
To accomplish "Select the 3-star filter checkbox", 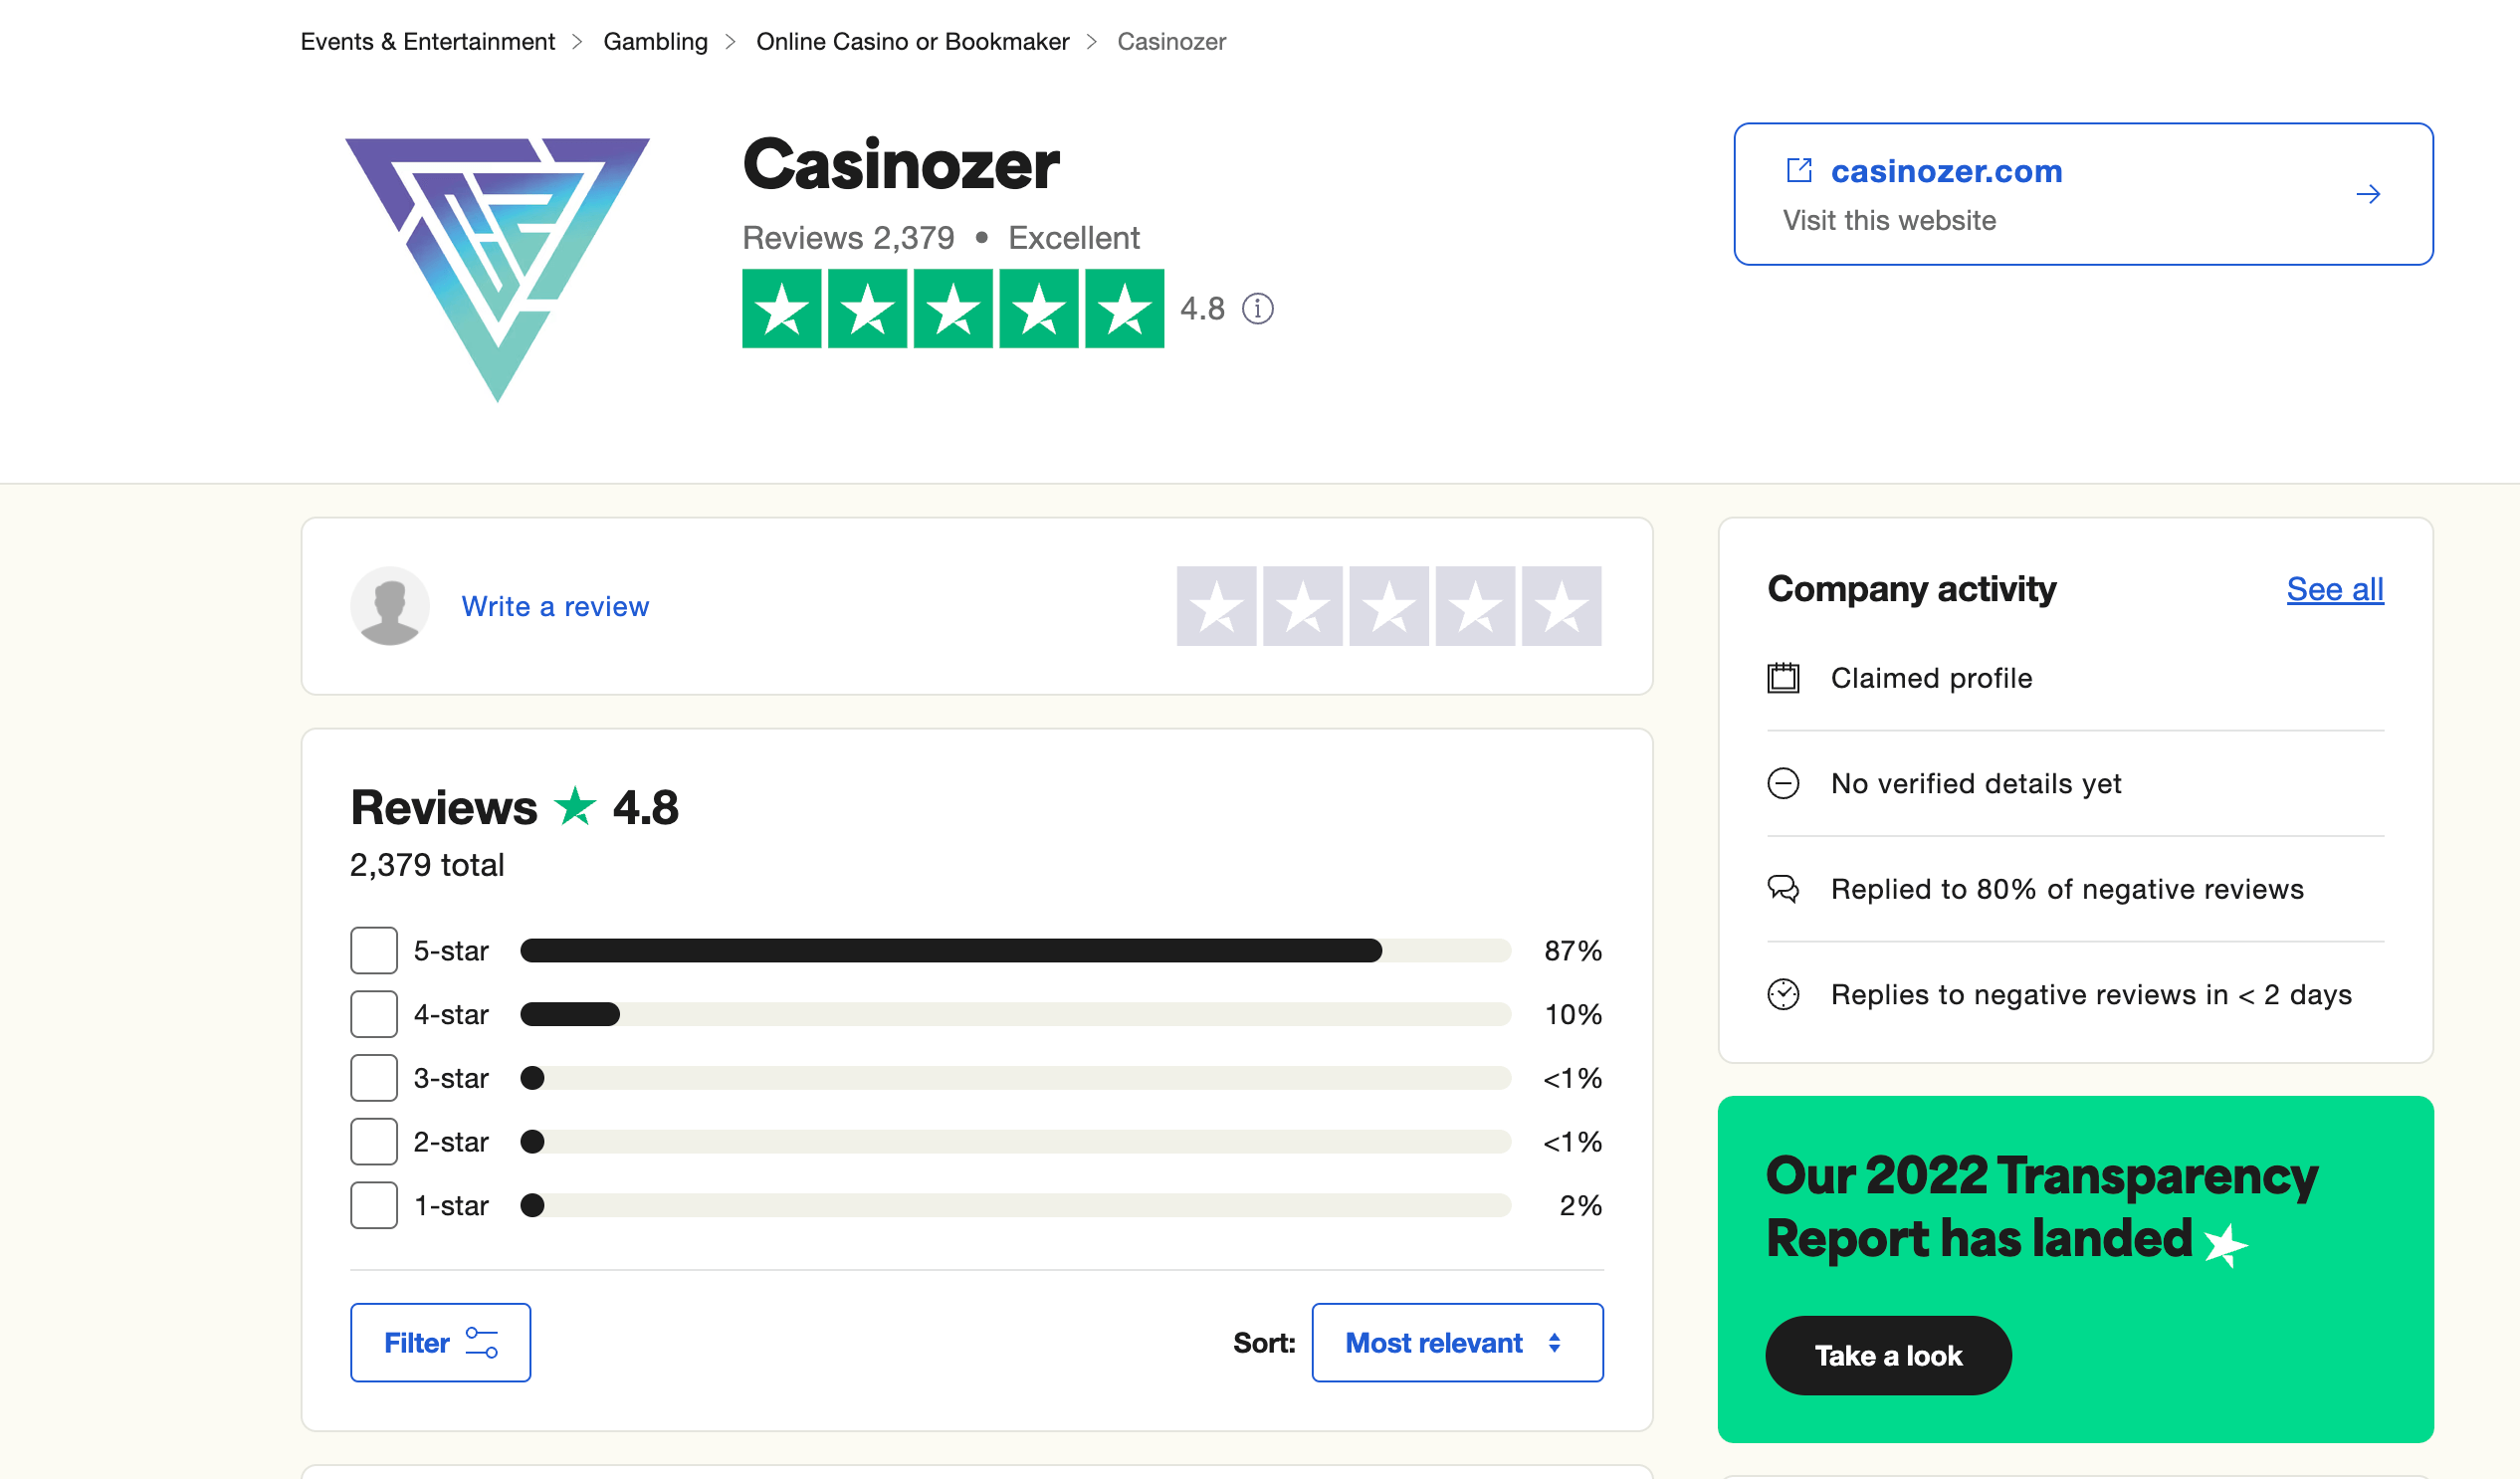I will pos(373,1078).
